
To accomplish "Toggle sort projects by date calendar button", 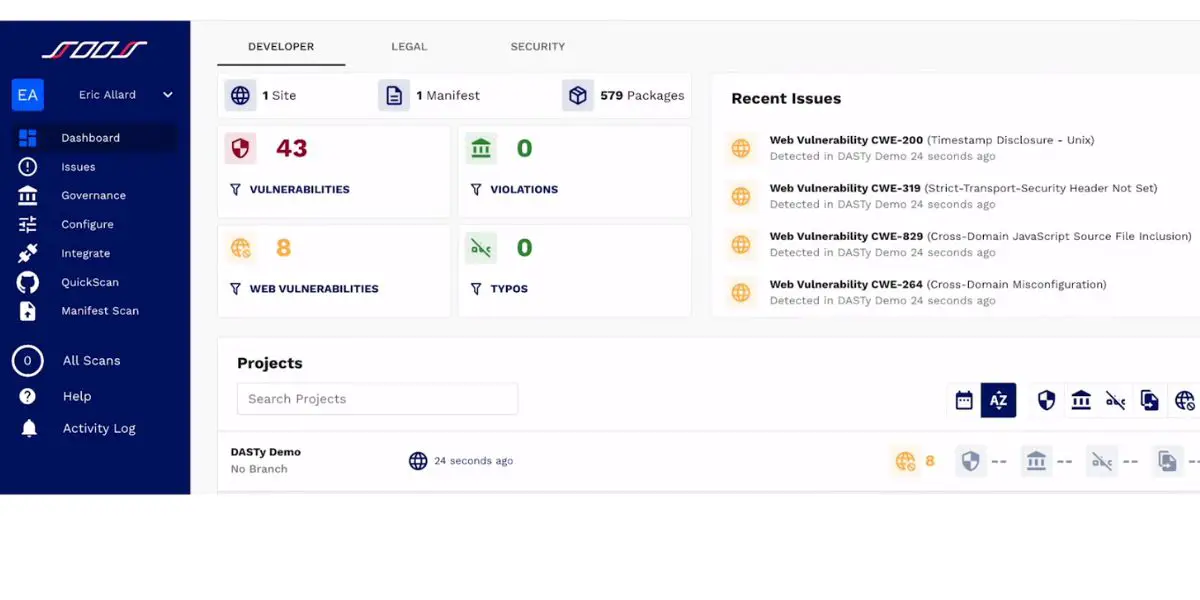I will click(x=964, y=400).
